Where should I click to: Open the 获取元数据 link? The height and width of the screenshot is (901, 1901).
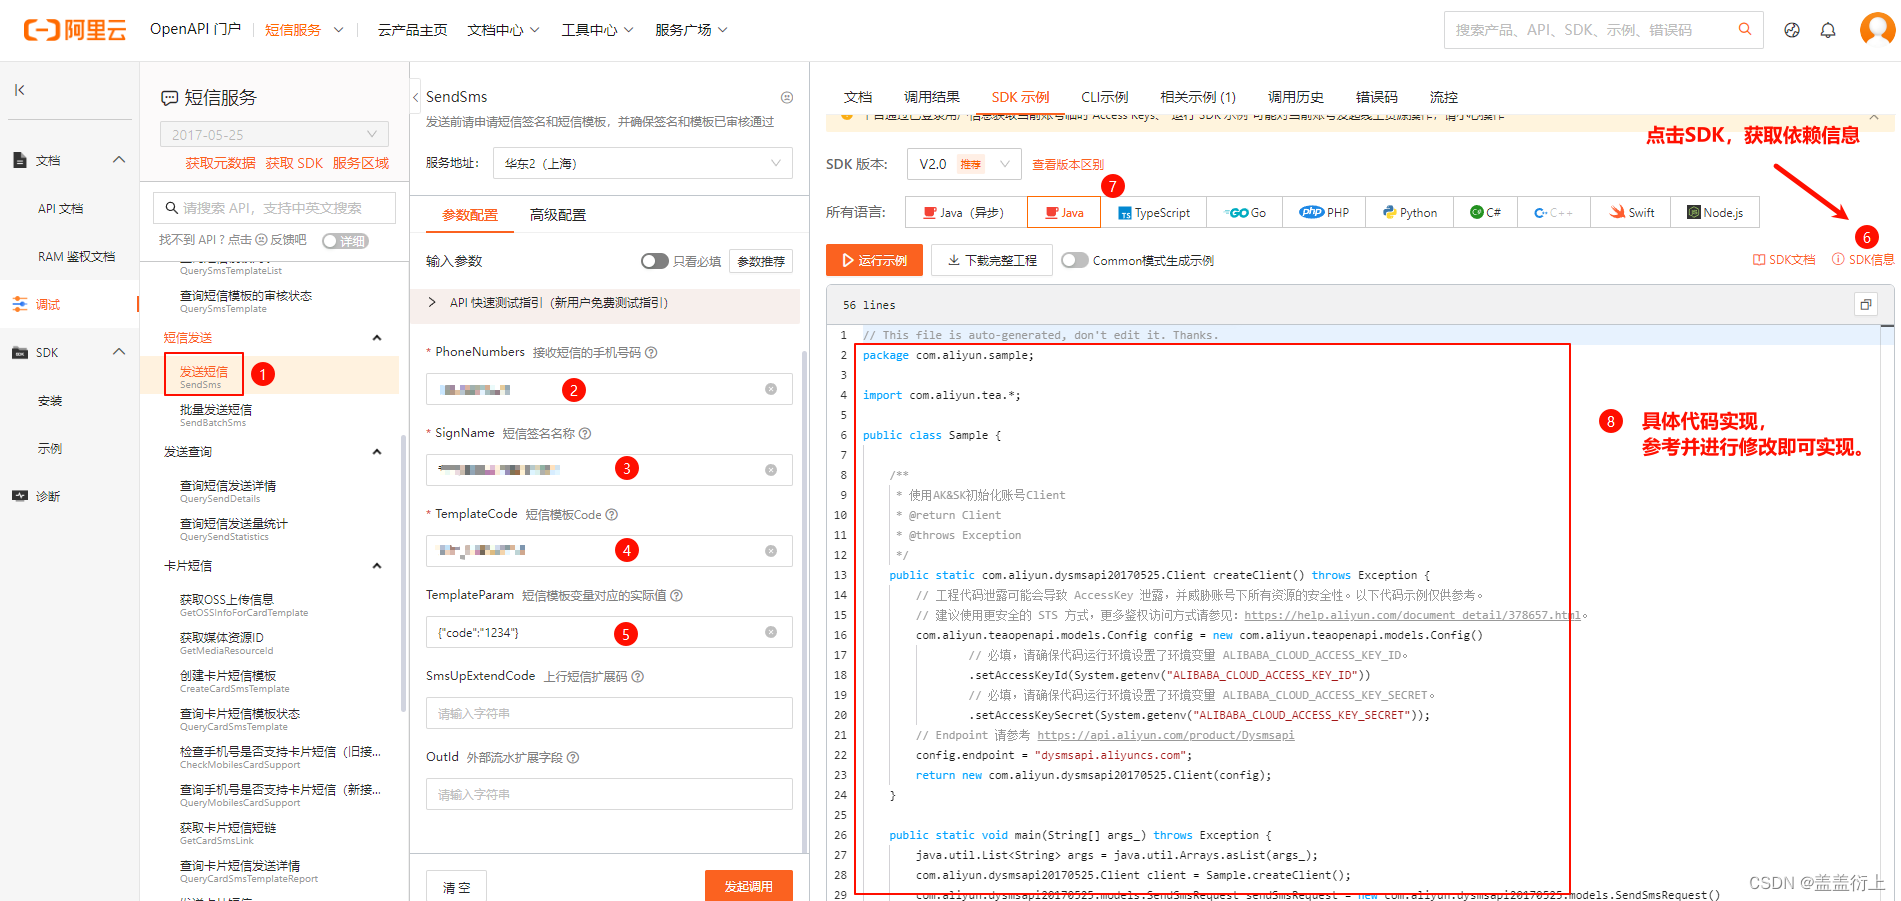pos(220,163)
